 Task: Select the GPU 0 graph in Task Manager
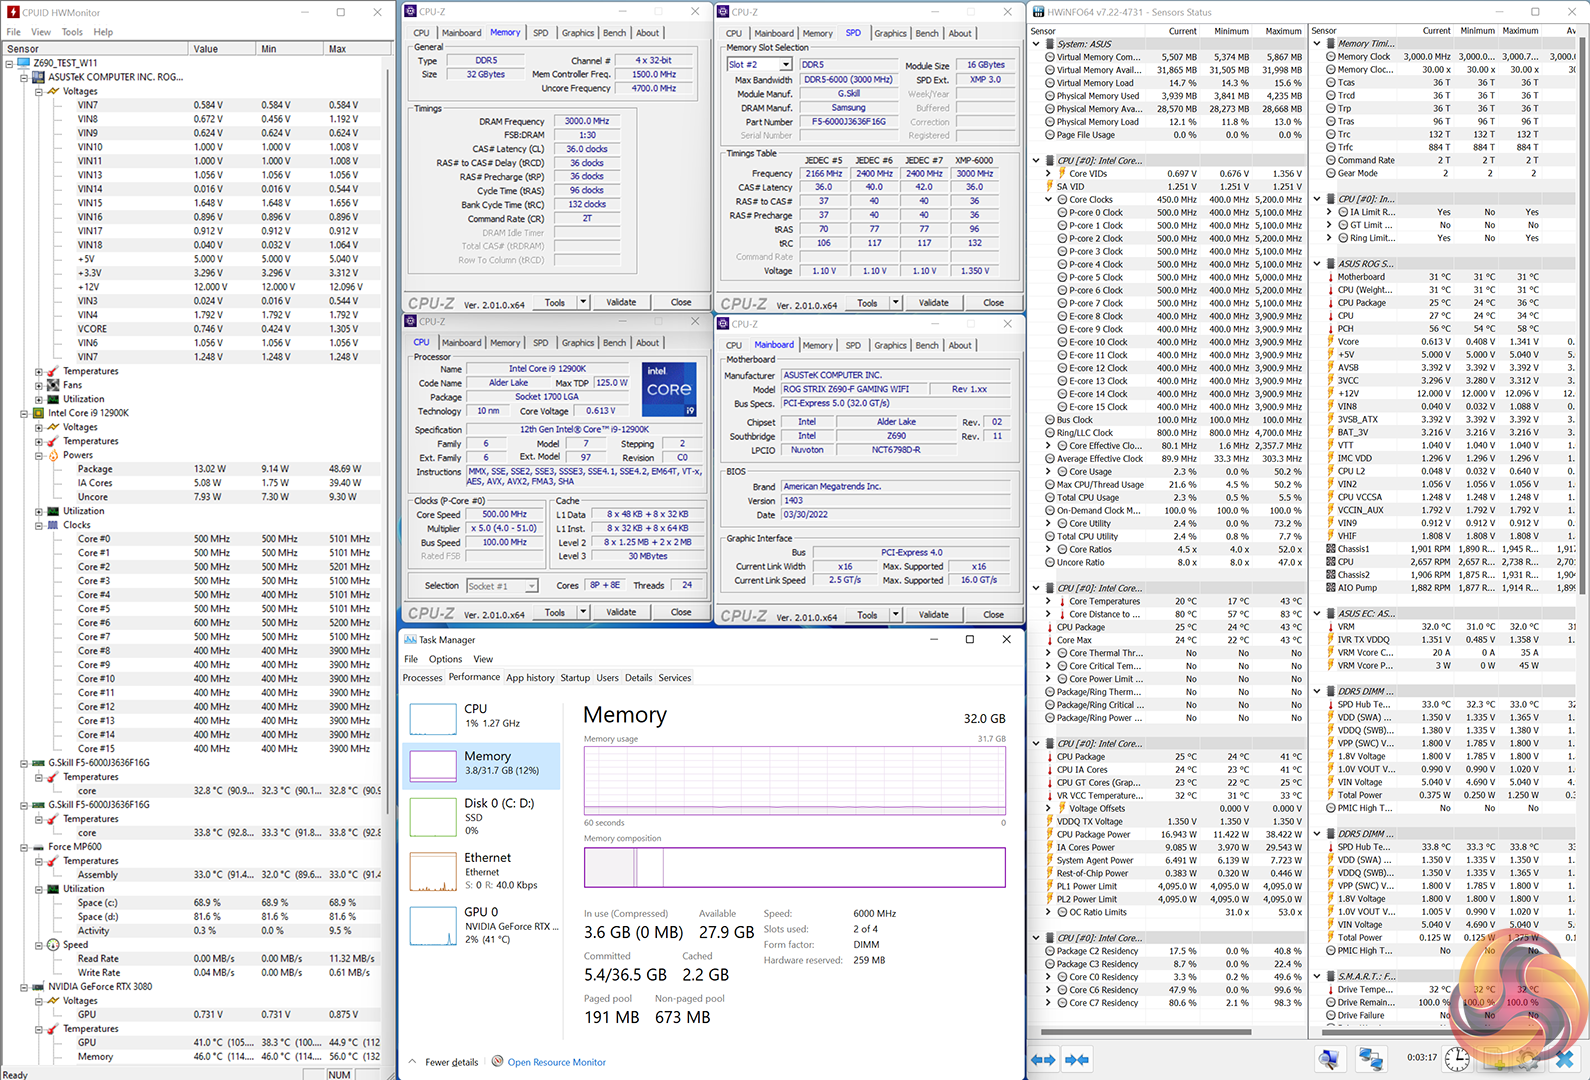[x=433, y=926]
